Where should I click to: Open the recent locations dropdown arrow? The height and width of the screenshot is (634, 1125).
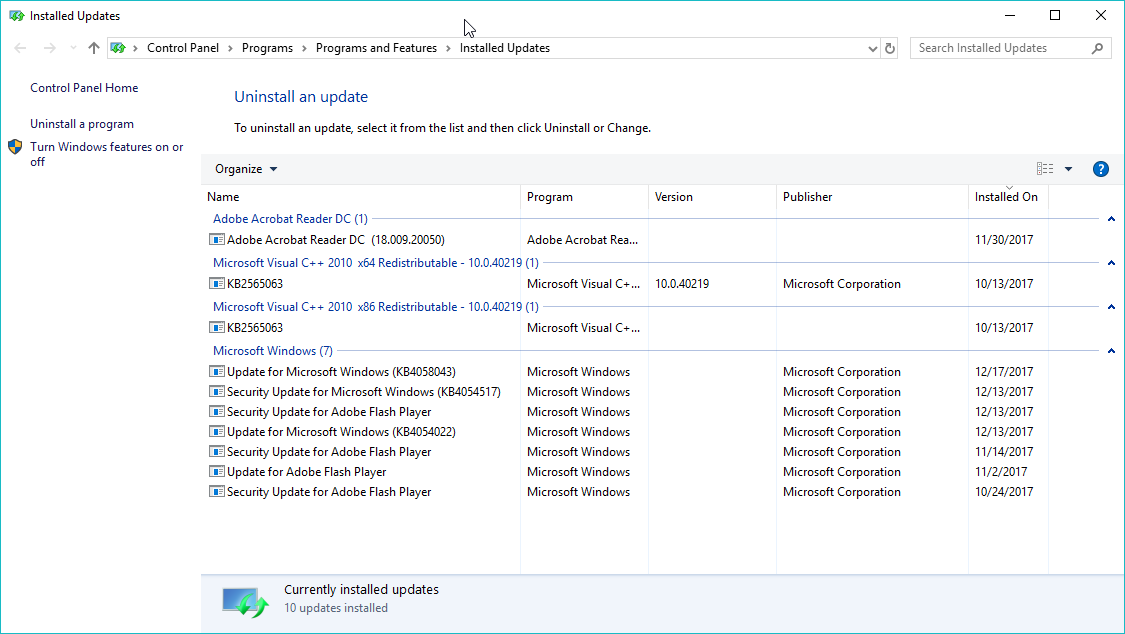coord(73,48)
